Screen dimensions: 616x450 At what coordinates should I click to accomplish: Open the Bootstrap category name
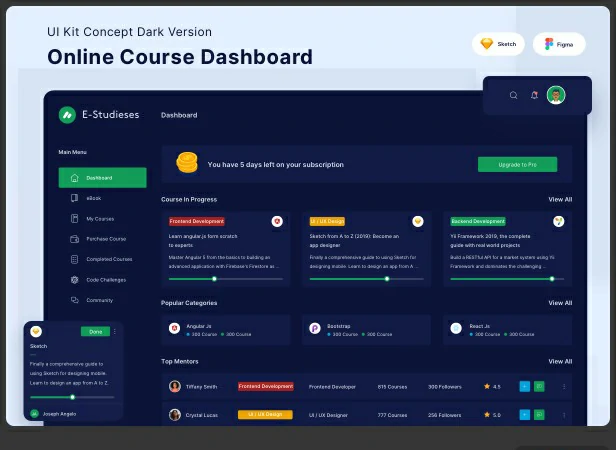click(339, 326)
